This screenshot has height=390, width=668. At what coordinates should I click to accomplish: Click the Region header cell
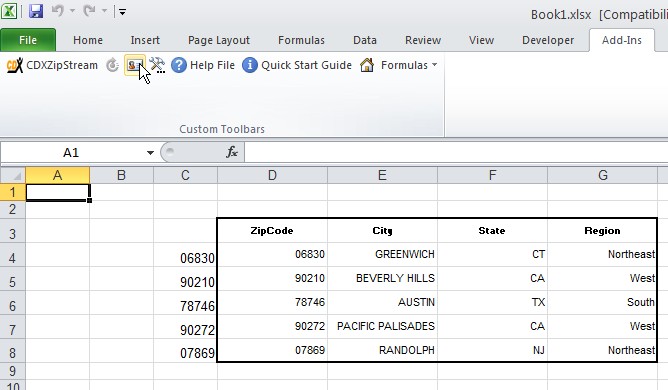click(602, 231)
